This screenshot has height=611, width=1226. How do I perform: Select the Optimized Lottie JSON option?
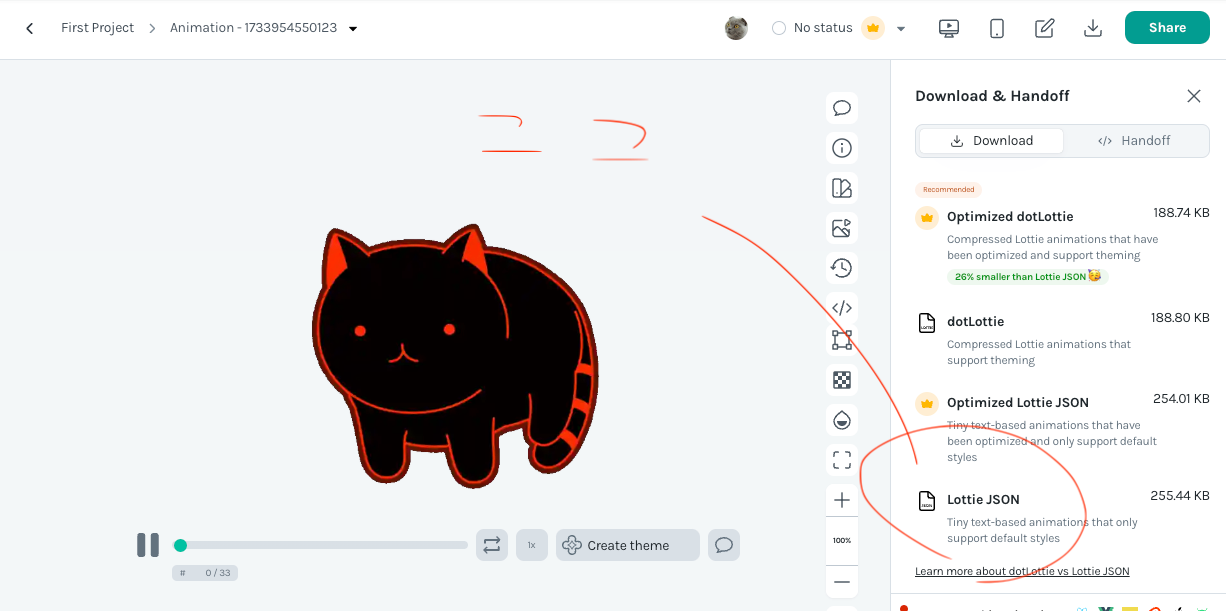tap(1062, 428)
